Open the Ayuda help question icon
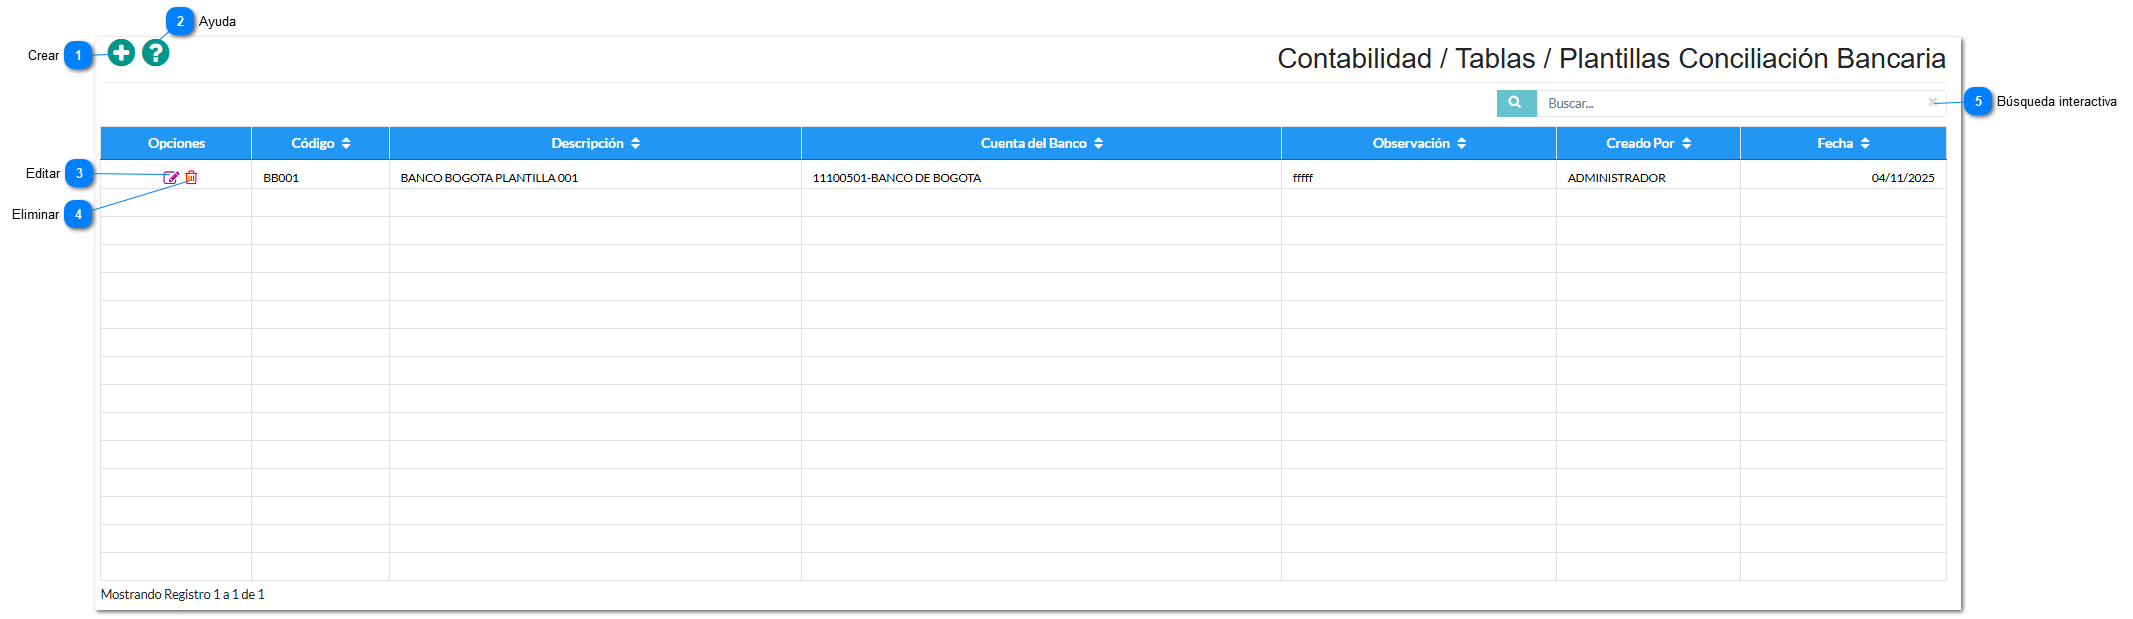2133x619 pixels. (x=155, y=53)
